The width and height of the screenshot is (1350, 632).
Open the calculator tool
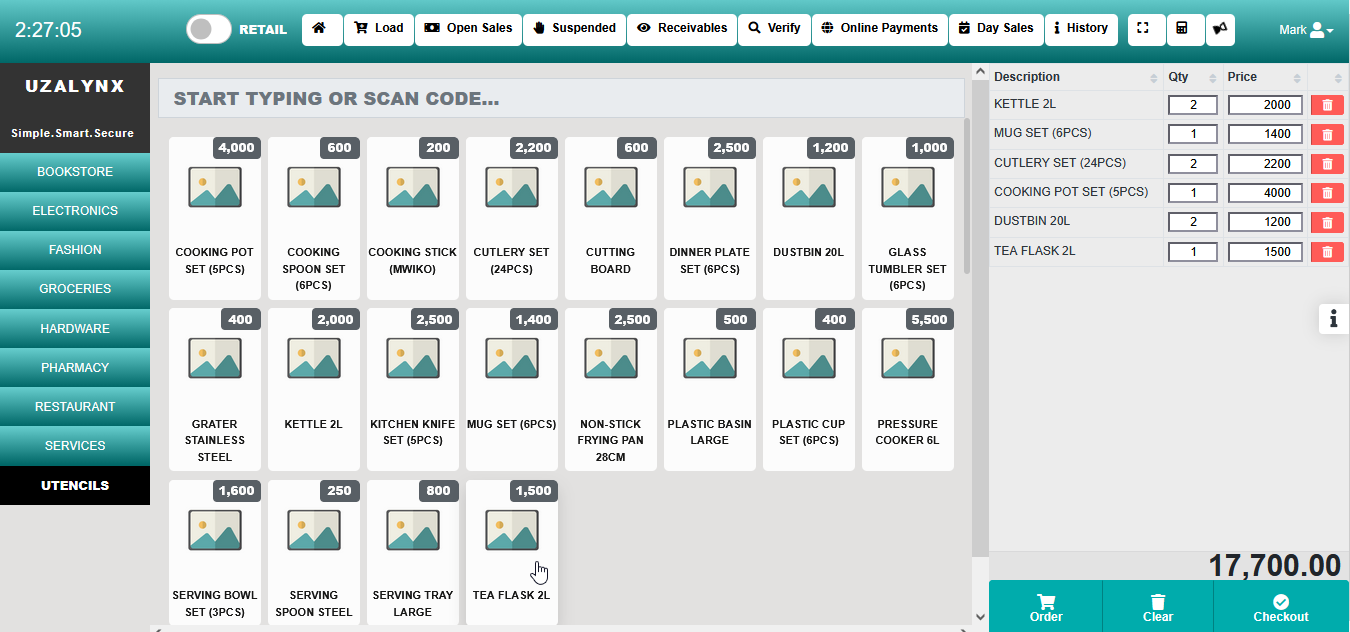(x=1182, y=29)
